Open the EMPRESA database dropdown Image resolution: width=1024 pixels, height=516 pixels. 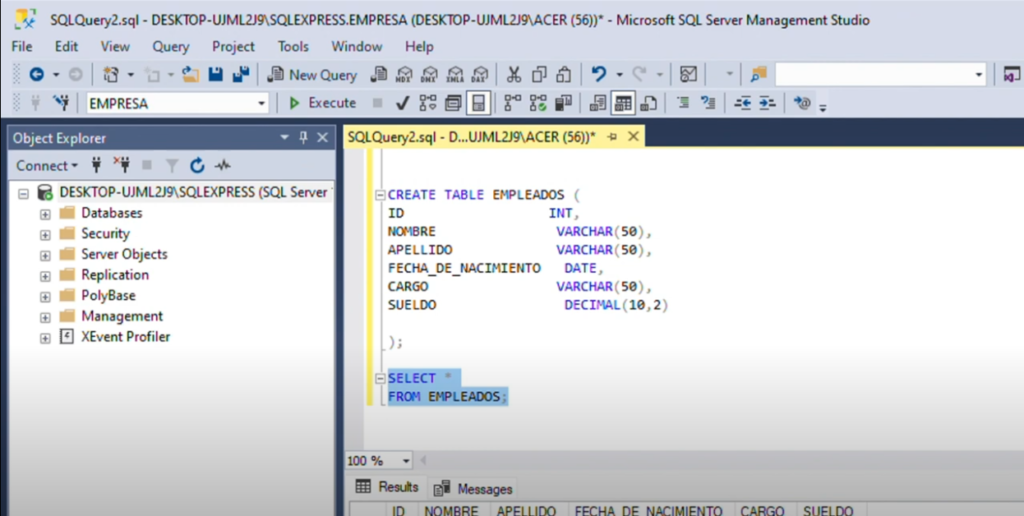[x=262, y=103]
